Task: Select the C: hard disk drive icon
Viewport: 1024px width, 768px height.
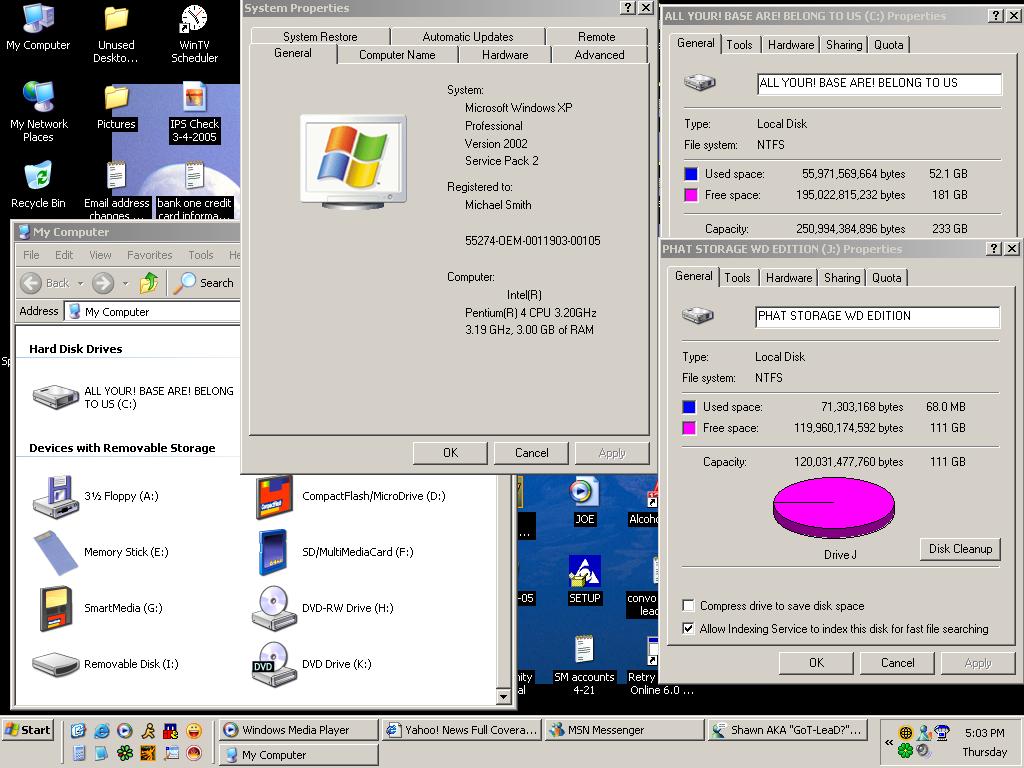Action: 56,397
